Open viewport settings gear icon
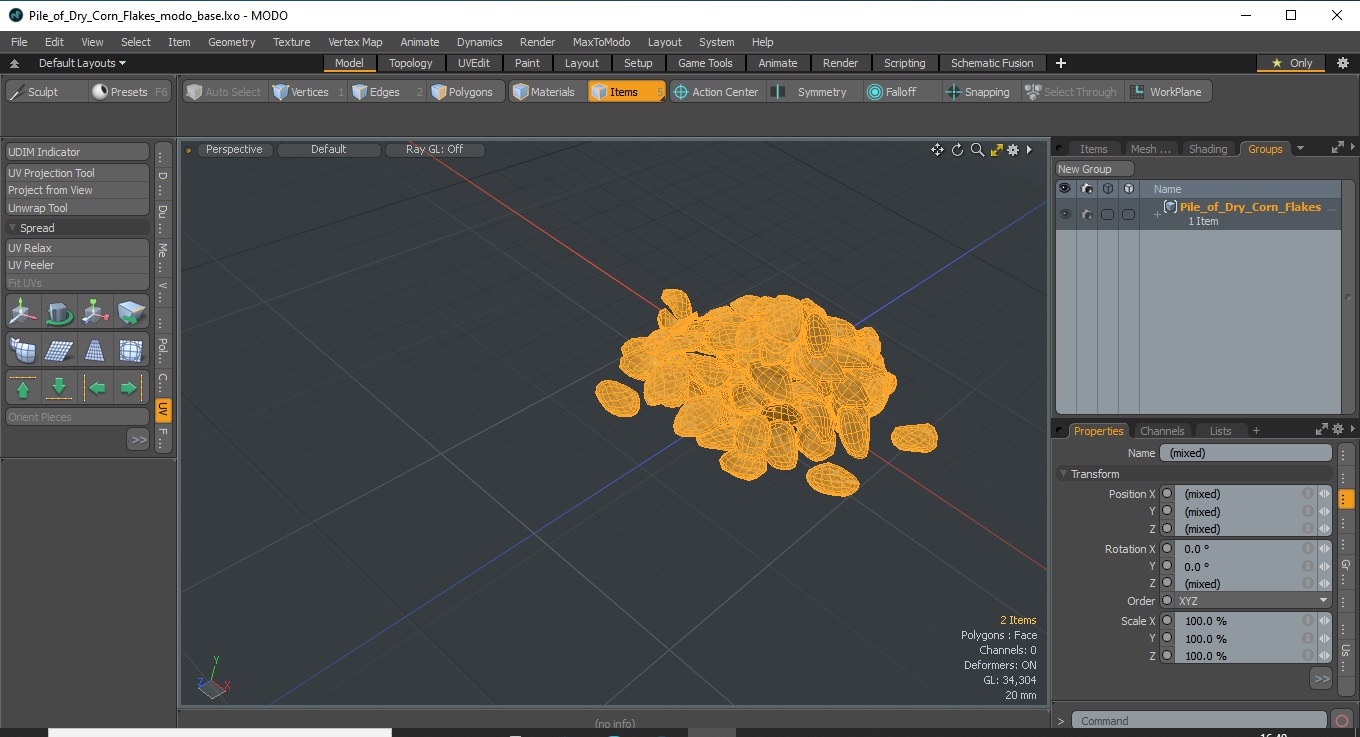 [x=1013, y=150]
